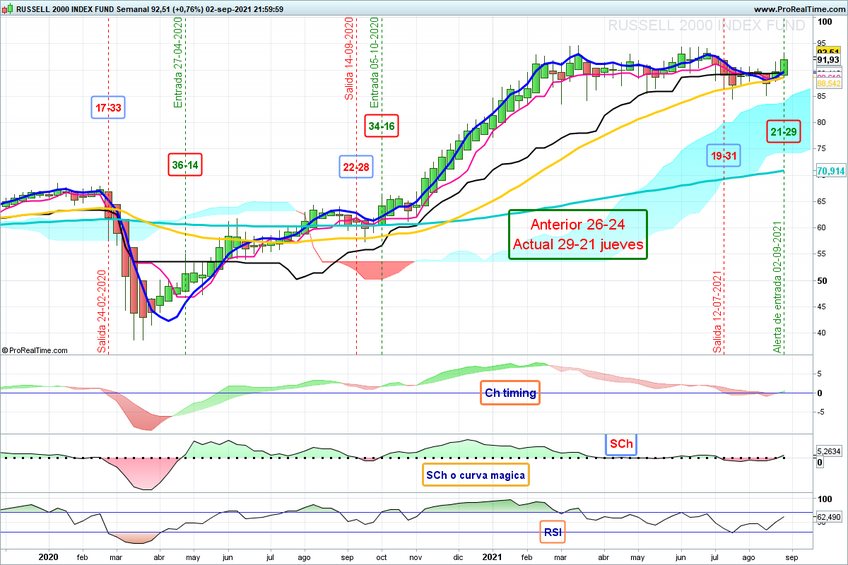Click the red 'SCh' label box

pyautogui.click(x=621, y=444)
